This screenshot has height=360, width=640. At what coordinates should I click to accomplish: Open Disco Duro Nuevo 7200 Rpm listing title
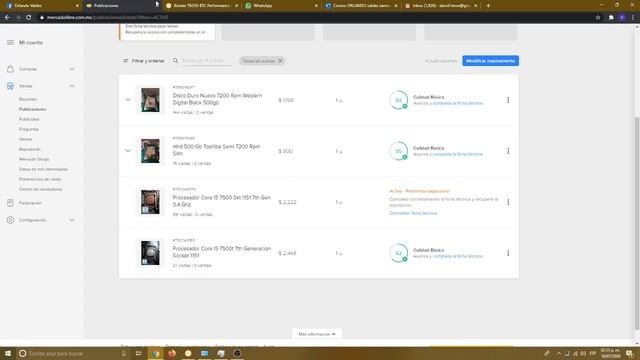coord(217,99)
